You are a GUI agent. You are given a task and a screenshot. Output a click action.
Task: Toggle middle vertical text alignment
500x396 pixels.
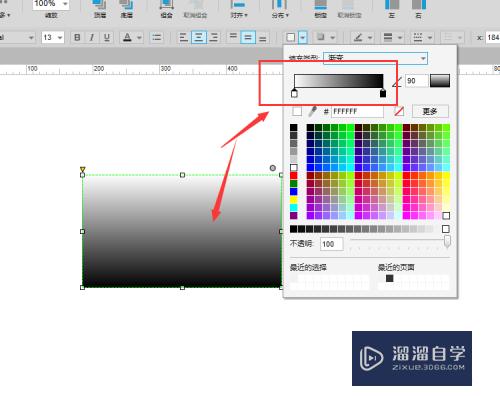pos(248,37)
